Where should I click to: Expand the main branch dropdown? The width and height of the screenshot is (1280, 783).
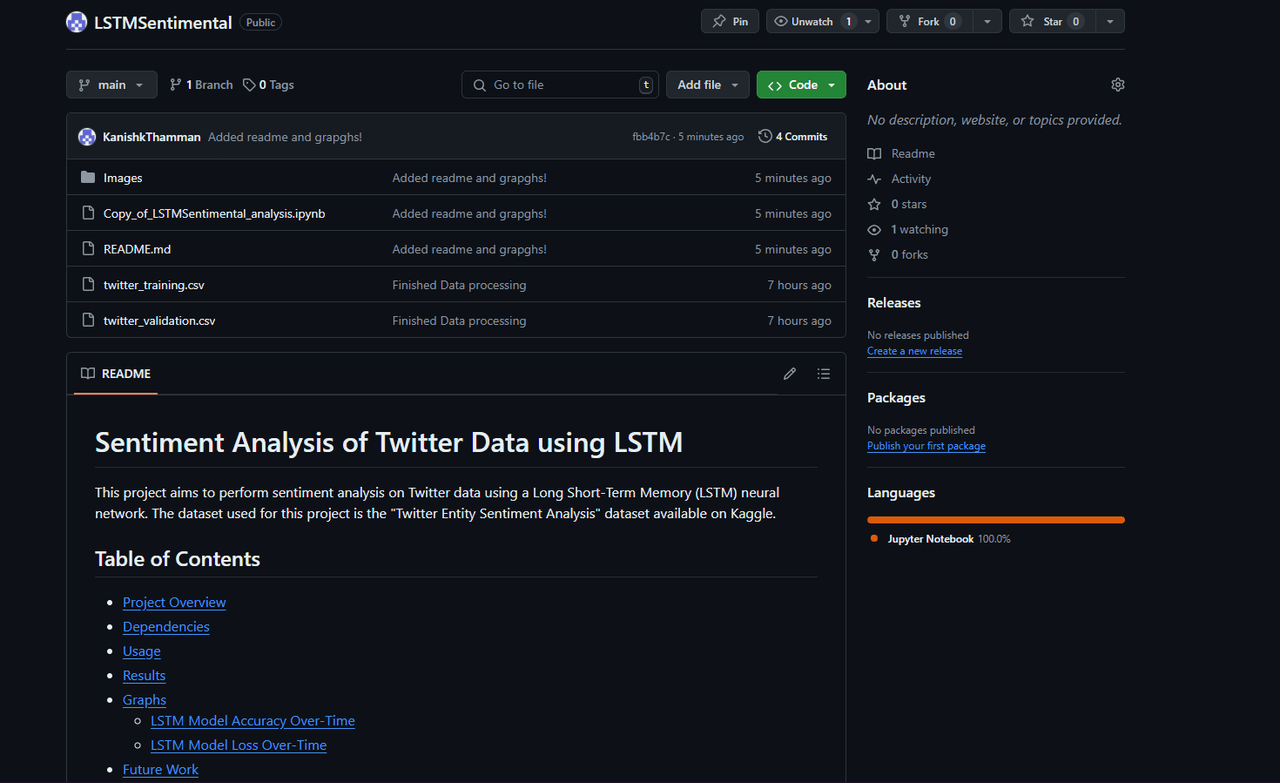[x=112, y=85]
